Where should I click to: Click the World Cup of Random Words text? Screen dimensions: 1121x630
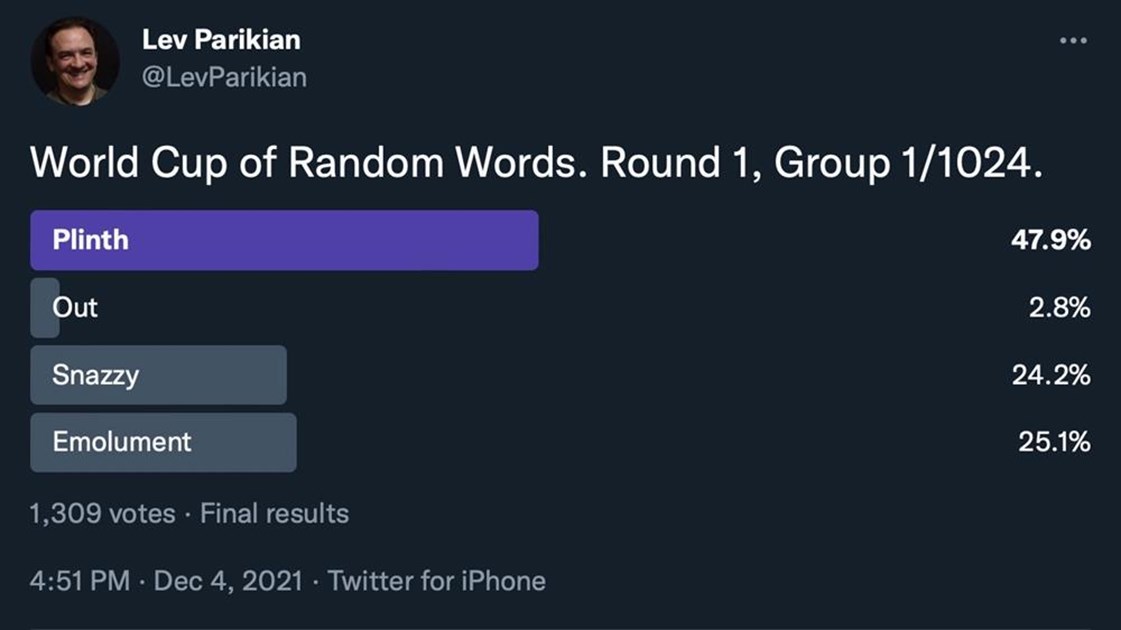pos(308,163)
